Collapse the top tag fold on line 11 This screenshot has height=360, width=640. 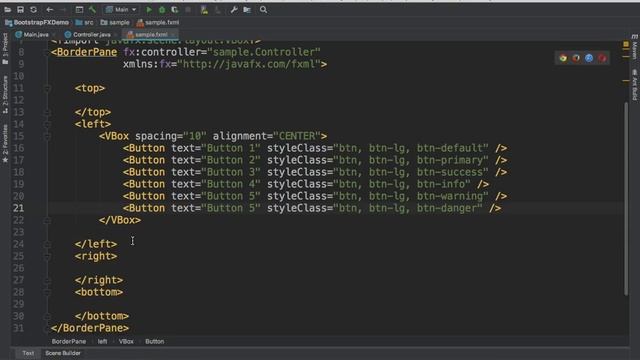(x=47, y=88)
